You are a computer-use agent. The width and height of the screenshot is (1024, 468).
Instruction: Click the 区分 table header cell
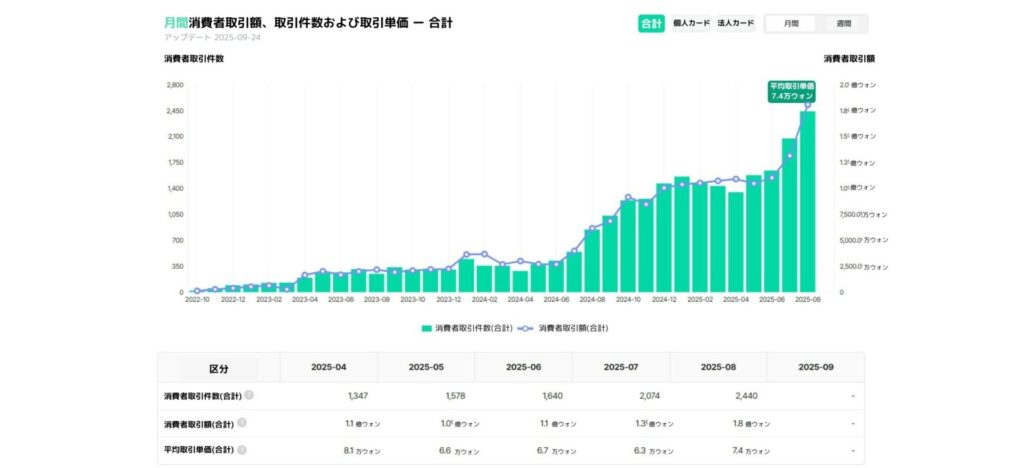pos(218,368)
